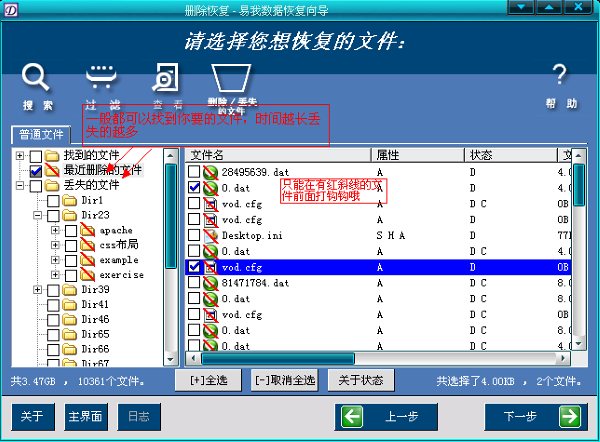Click the 找到的文件 folder icon
Screen dimensions: 600x442
coord(52,155)
